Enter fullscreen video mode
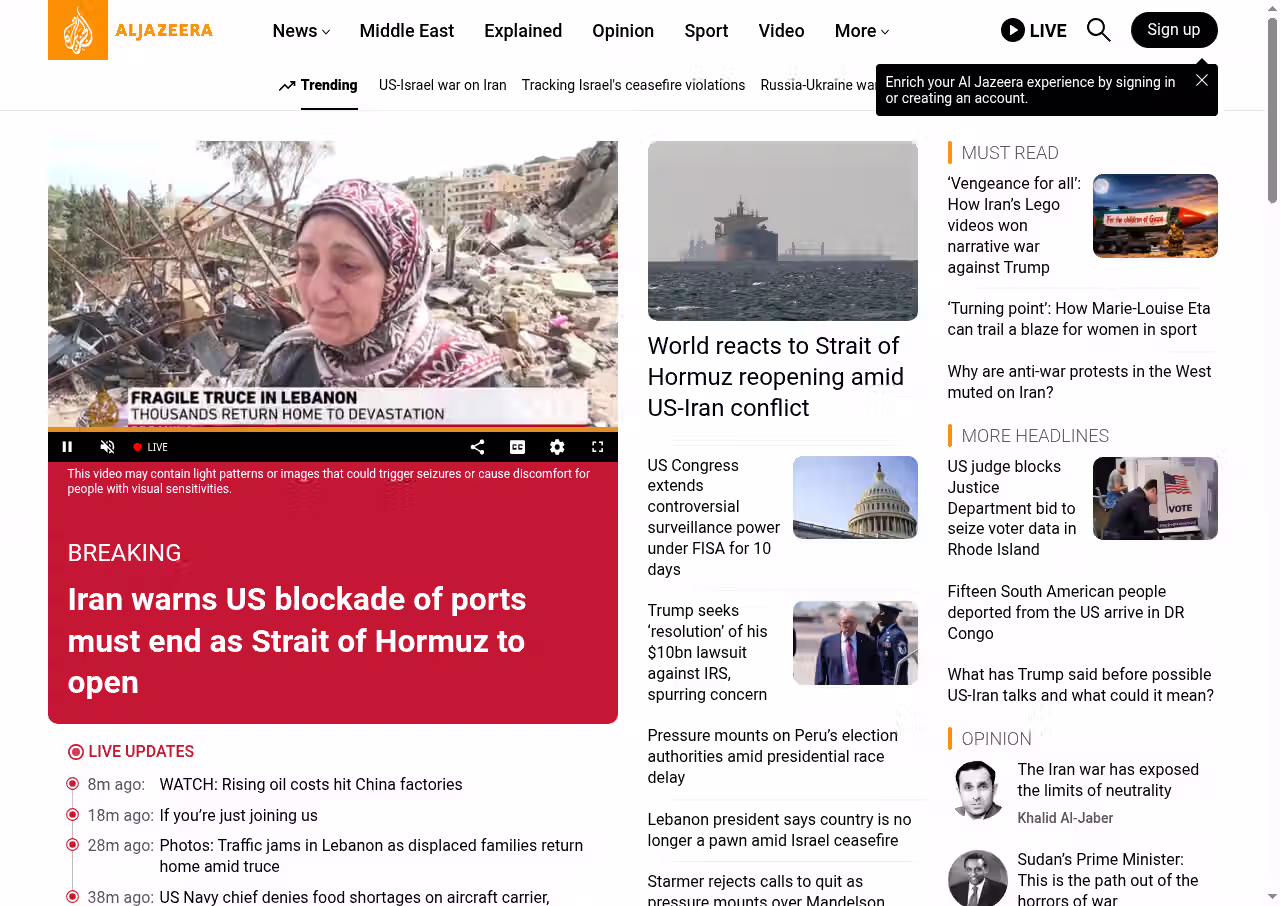 coord(597,447)
